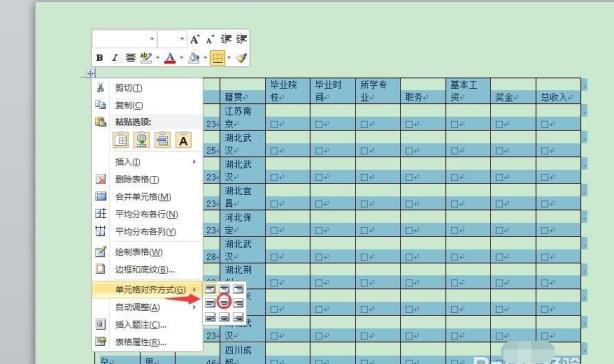614x364 pixels.
Task: Select align bottom left cell alignment
Action: (210, 317)
